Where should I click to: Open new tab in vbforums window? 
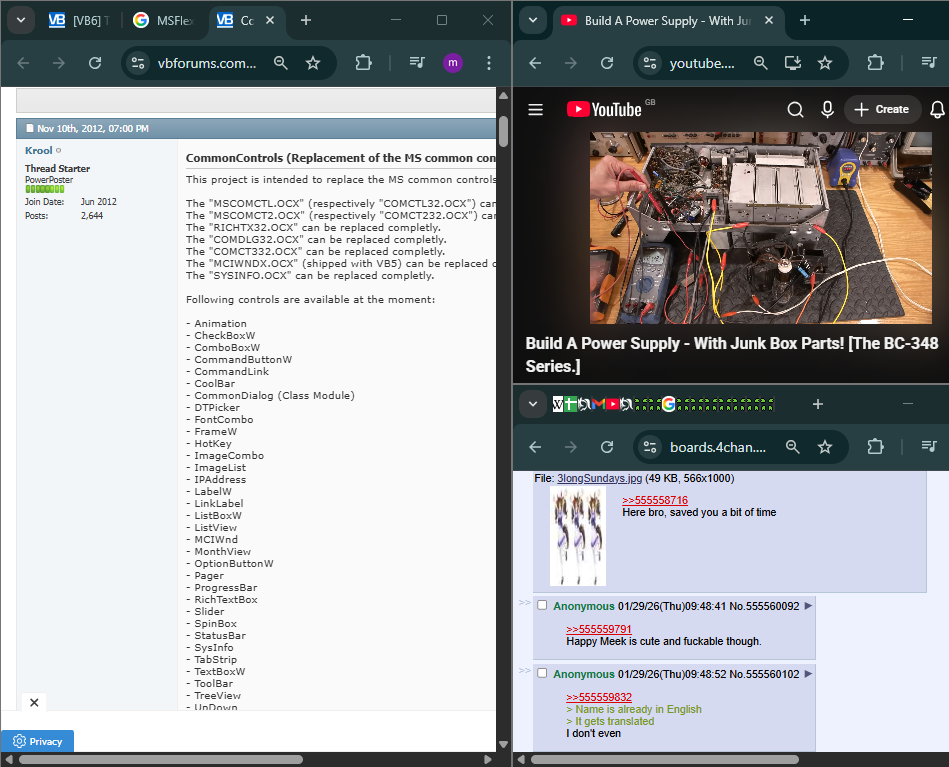pyautogui.click(x=306, y=21)
